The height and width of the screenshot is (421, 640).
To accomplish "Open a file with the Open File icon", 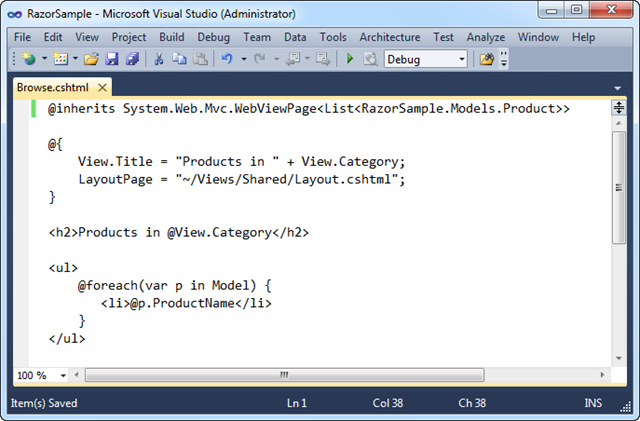I will [x=91, y=59].
